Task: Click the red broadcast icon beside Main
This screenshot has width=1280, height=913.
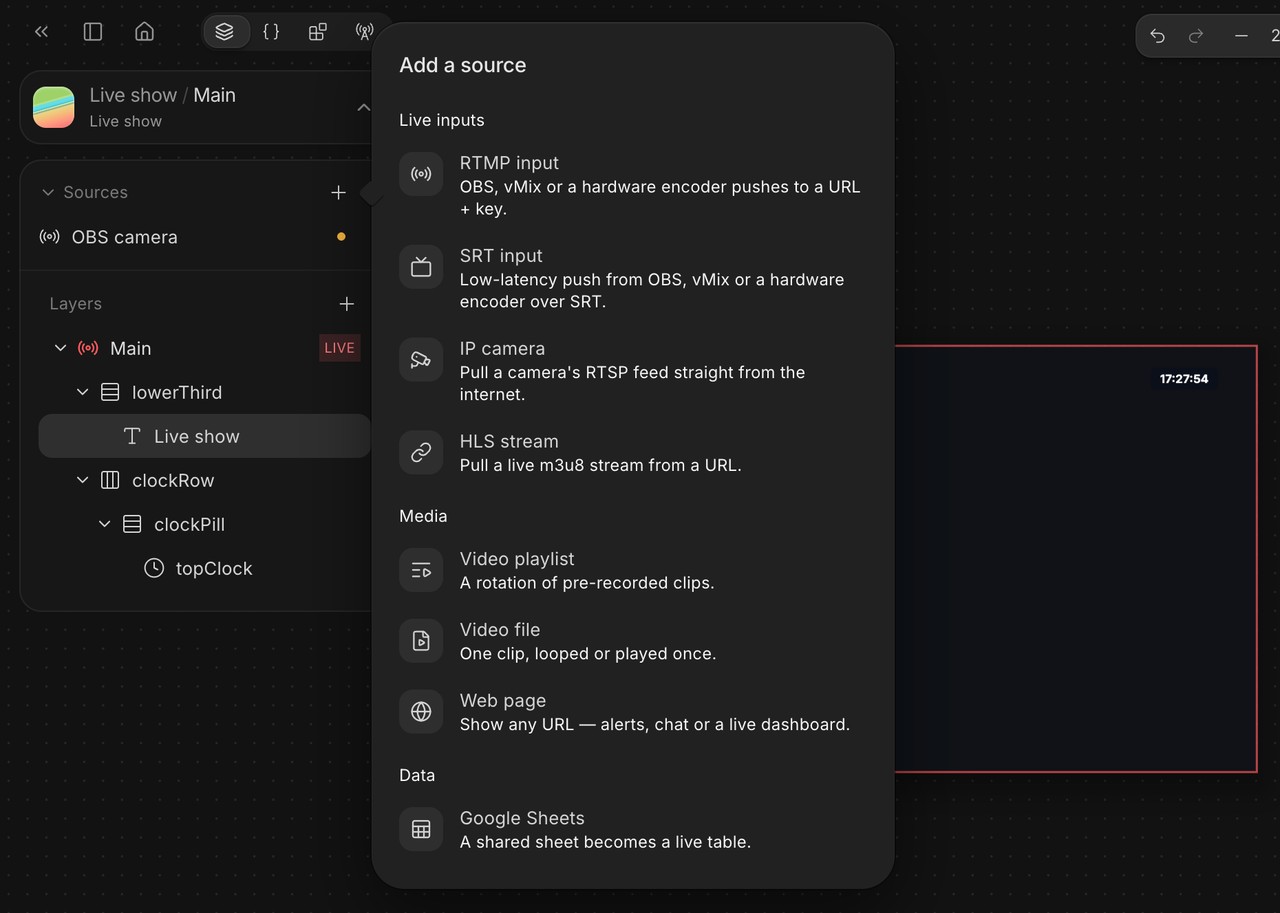Action: (x=88, y=348)
